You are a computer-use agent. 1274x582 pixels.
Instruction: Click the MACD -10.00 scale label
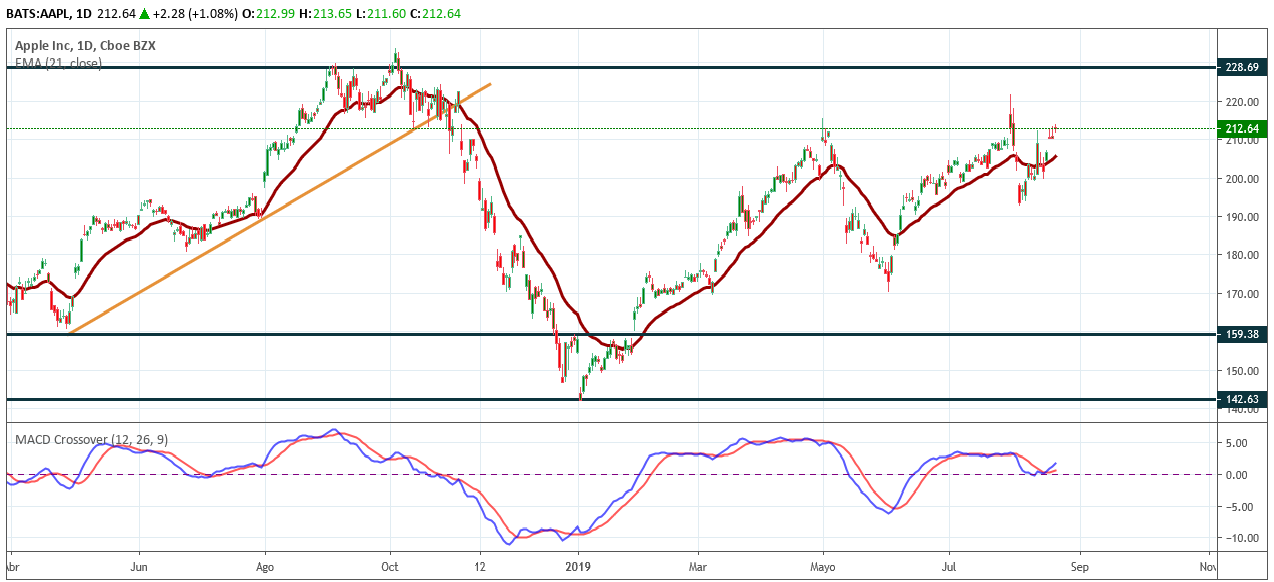pyautogui.click(x=1242, y=538)
